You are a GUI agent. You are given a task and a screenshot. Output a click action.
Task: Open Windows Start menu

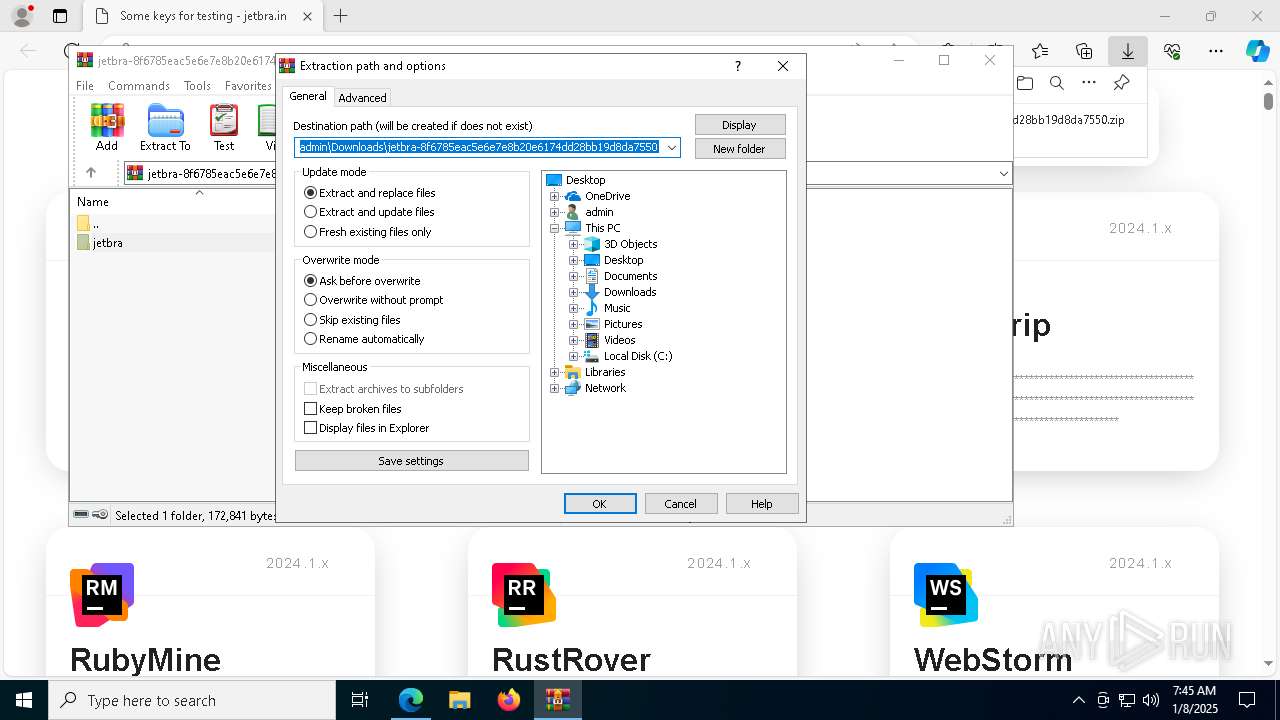(24, 700)
